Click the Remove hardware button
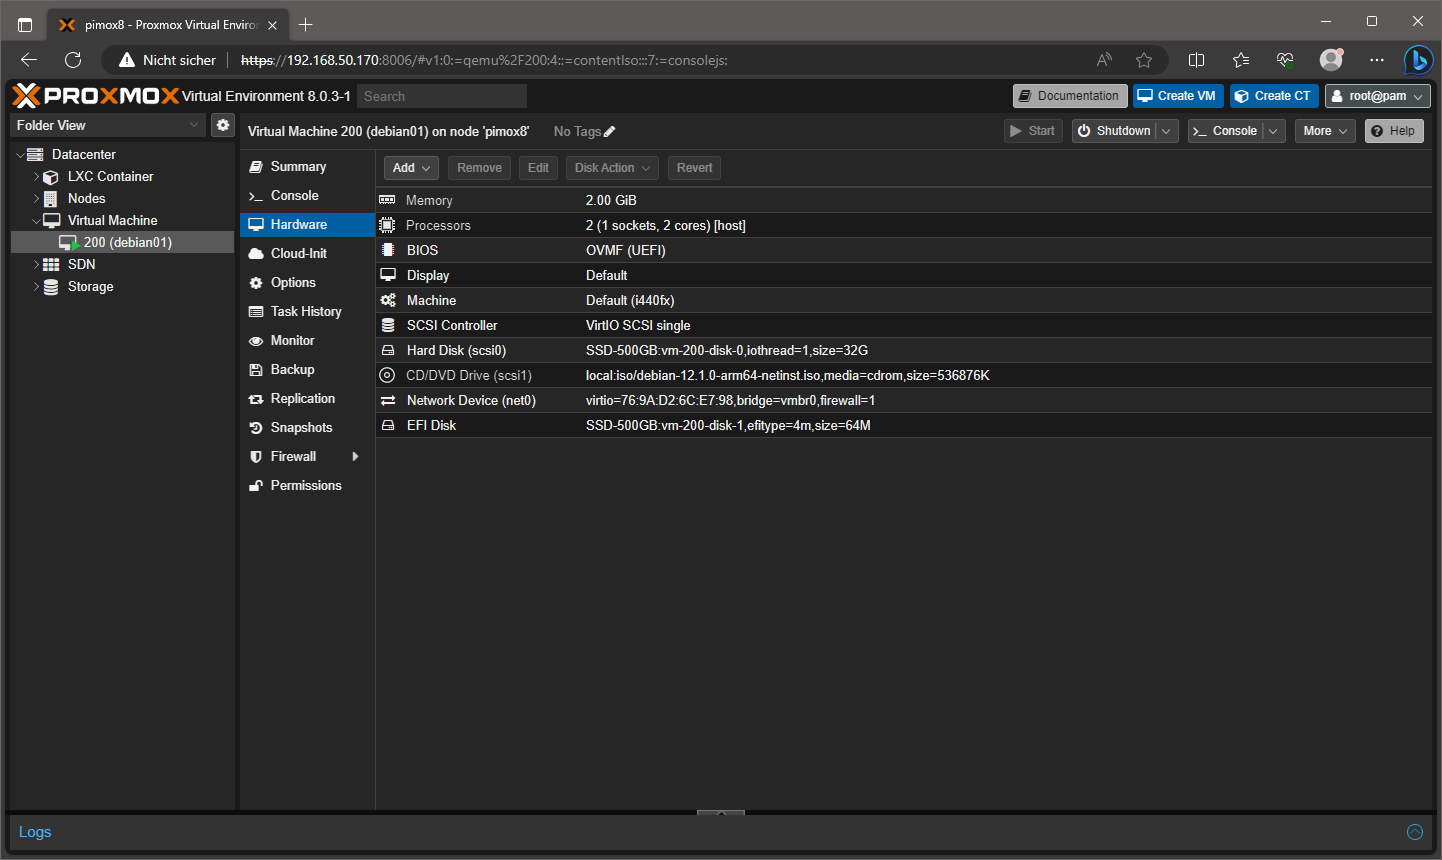The width and height of the screenshot is (1442, 860). pyautogui.click(x=479, y=168)
